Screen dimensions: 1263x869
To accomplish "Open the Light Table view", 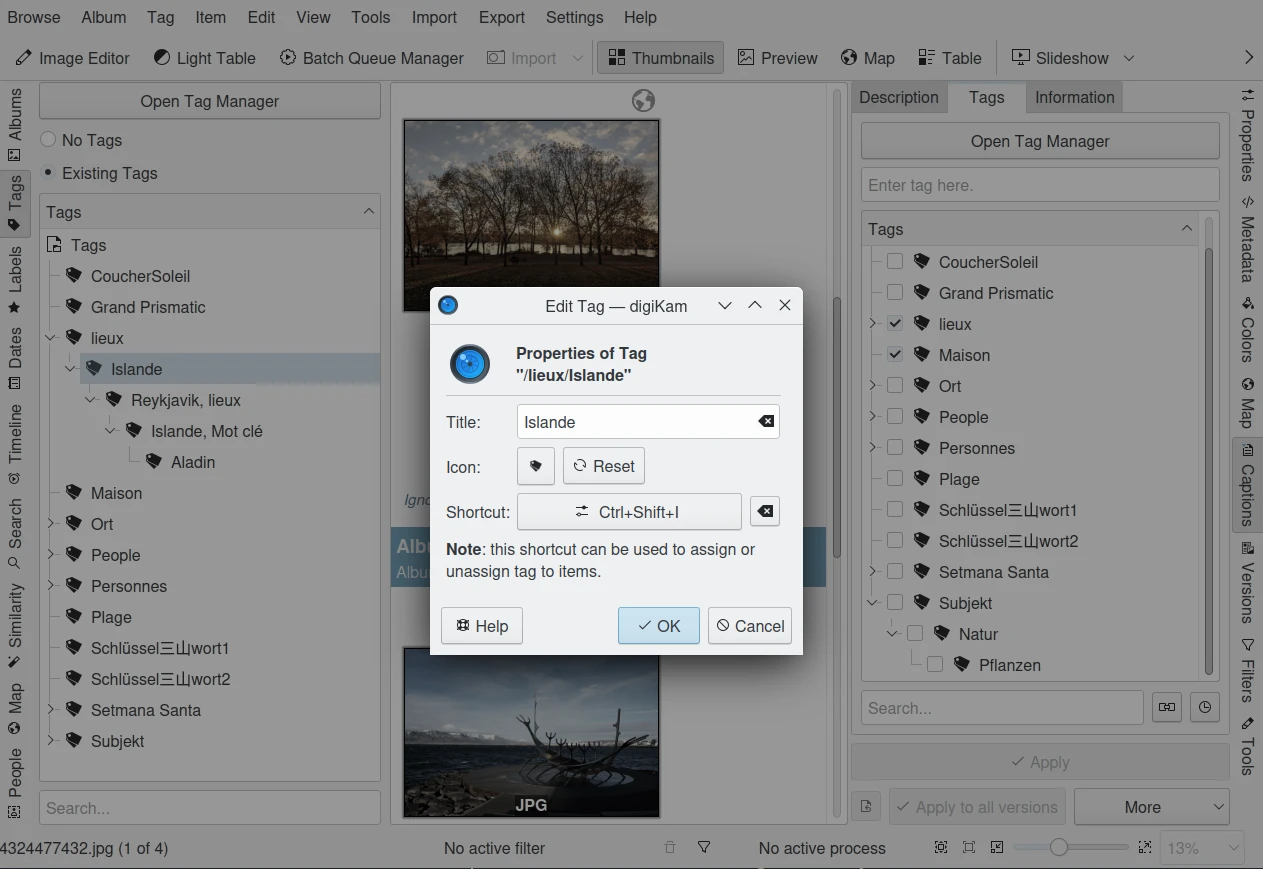I will (x=204, y=58).
